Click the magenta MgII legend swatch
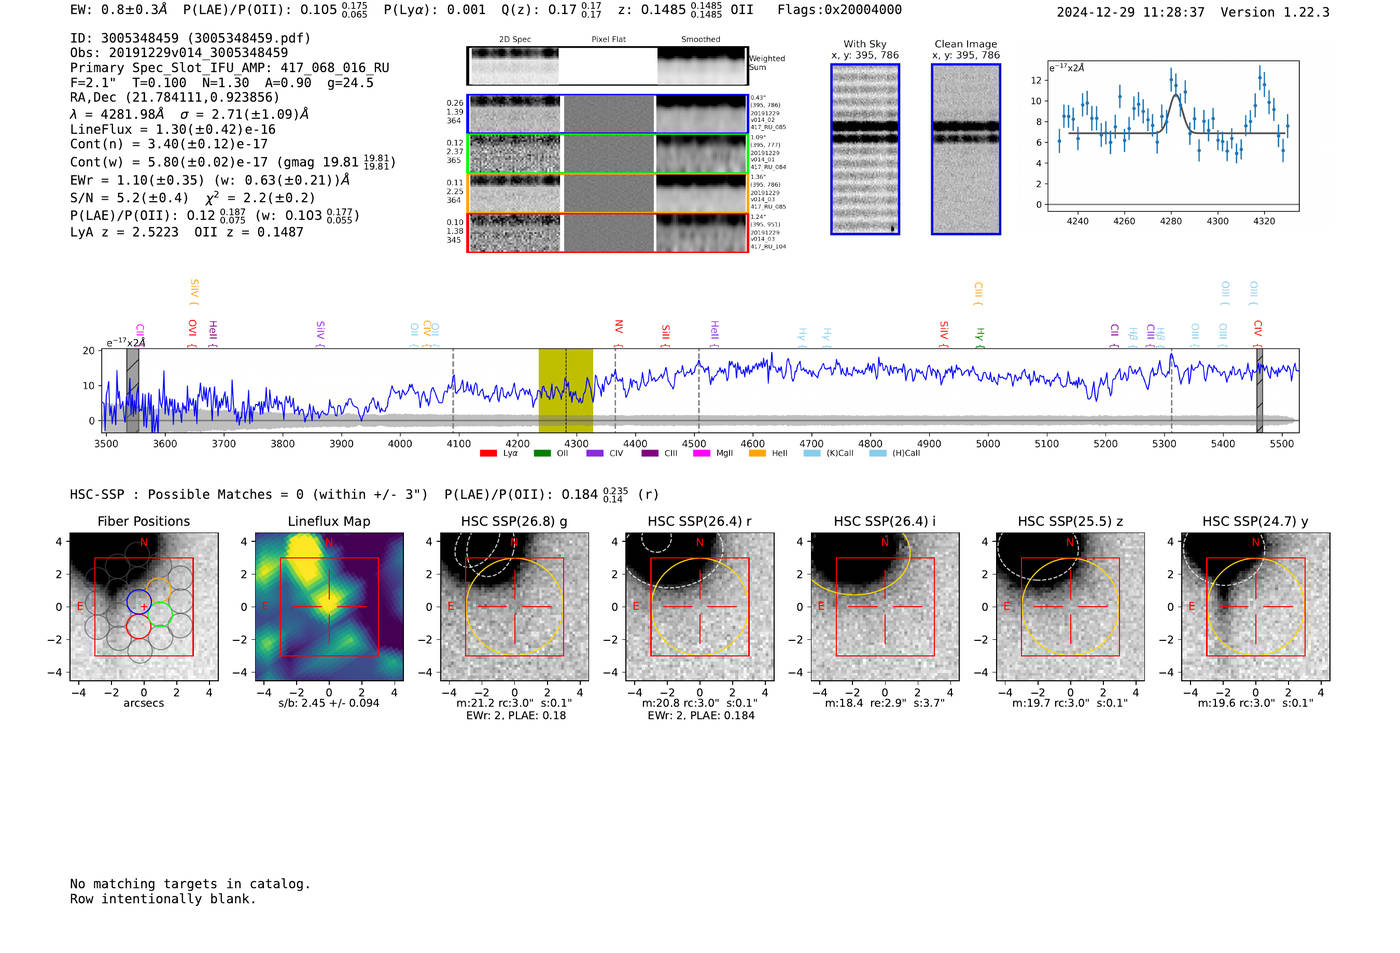 click(701, 454)
